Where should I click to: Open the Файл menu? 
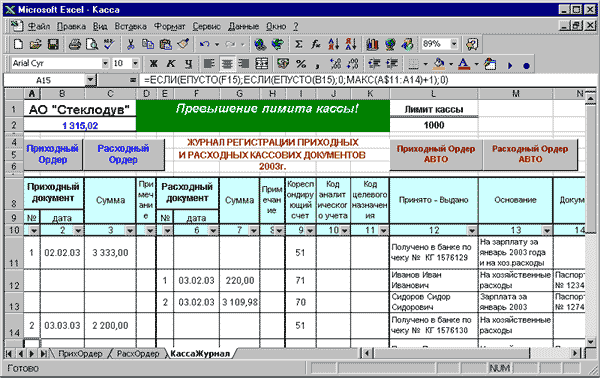[39, 26]
